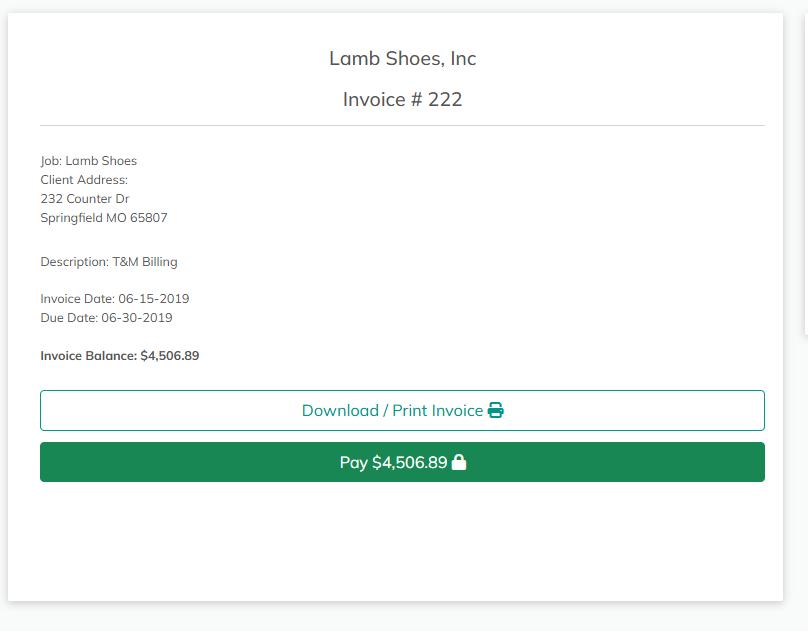The width and height of the screenshot is (808, 631).
Task: Click the lock icon on Pay button
Action: coord(459,463)
